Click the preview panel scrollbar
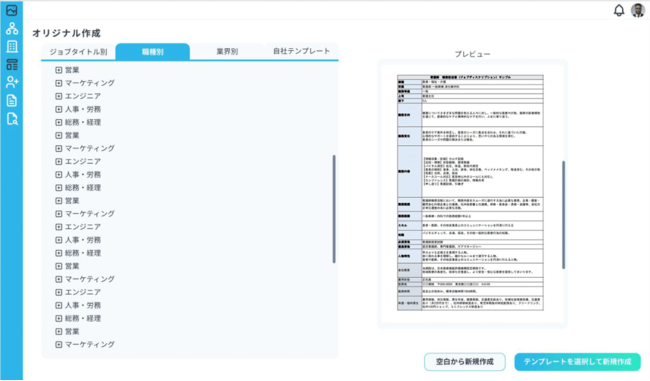650x381 pixels. (563, 215)
